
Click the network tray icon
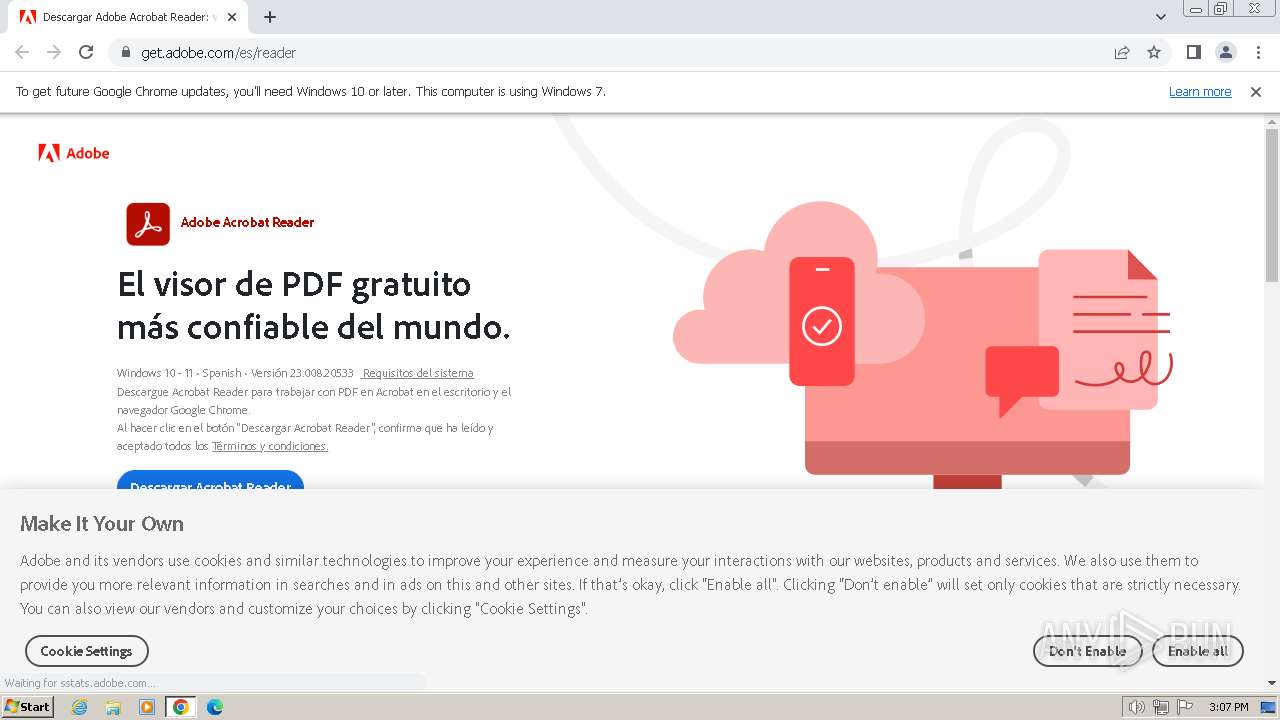(x=1161, y=707)
